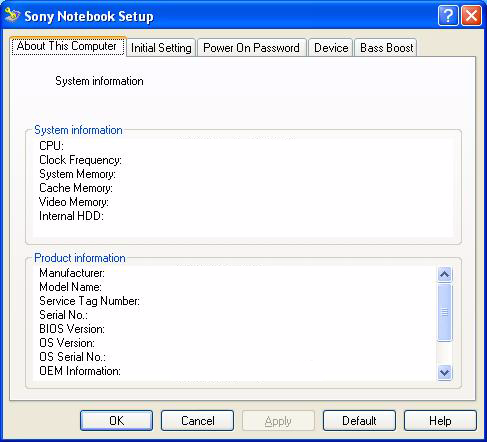Select the CPU: row
Image resolution: width=487 pixels, height=442 pixels.
coord(51,146)
